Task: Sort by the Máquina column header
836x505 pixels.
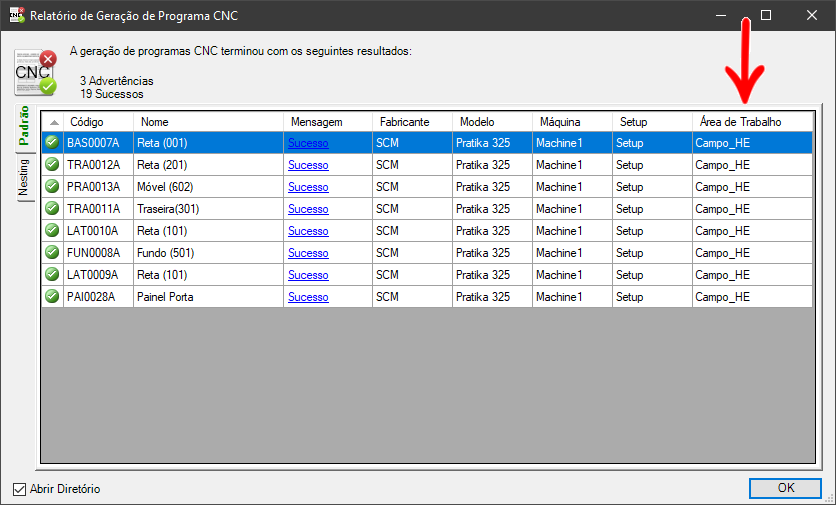Action: [x=572, y=122]
